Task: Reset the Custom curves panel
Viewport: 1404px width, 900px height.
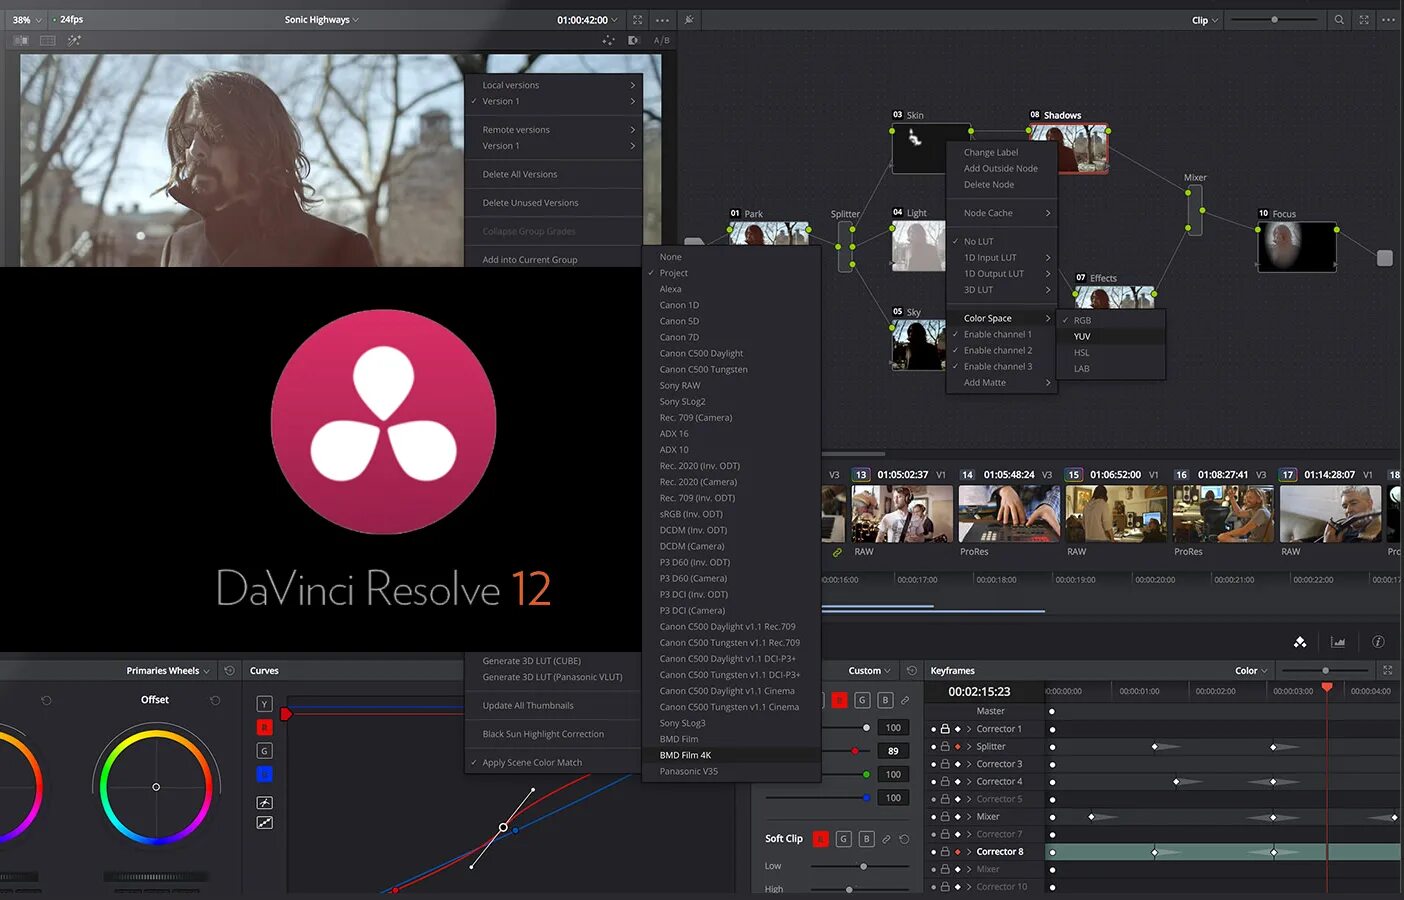Action: [911, 671]
